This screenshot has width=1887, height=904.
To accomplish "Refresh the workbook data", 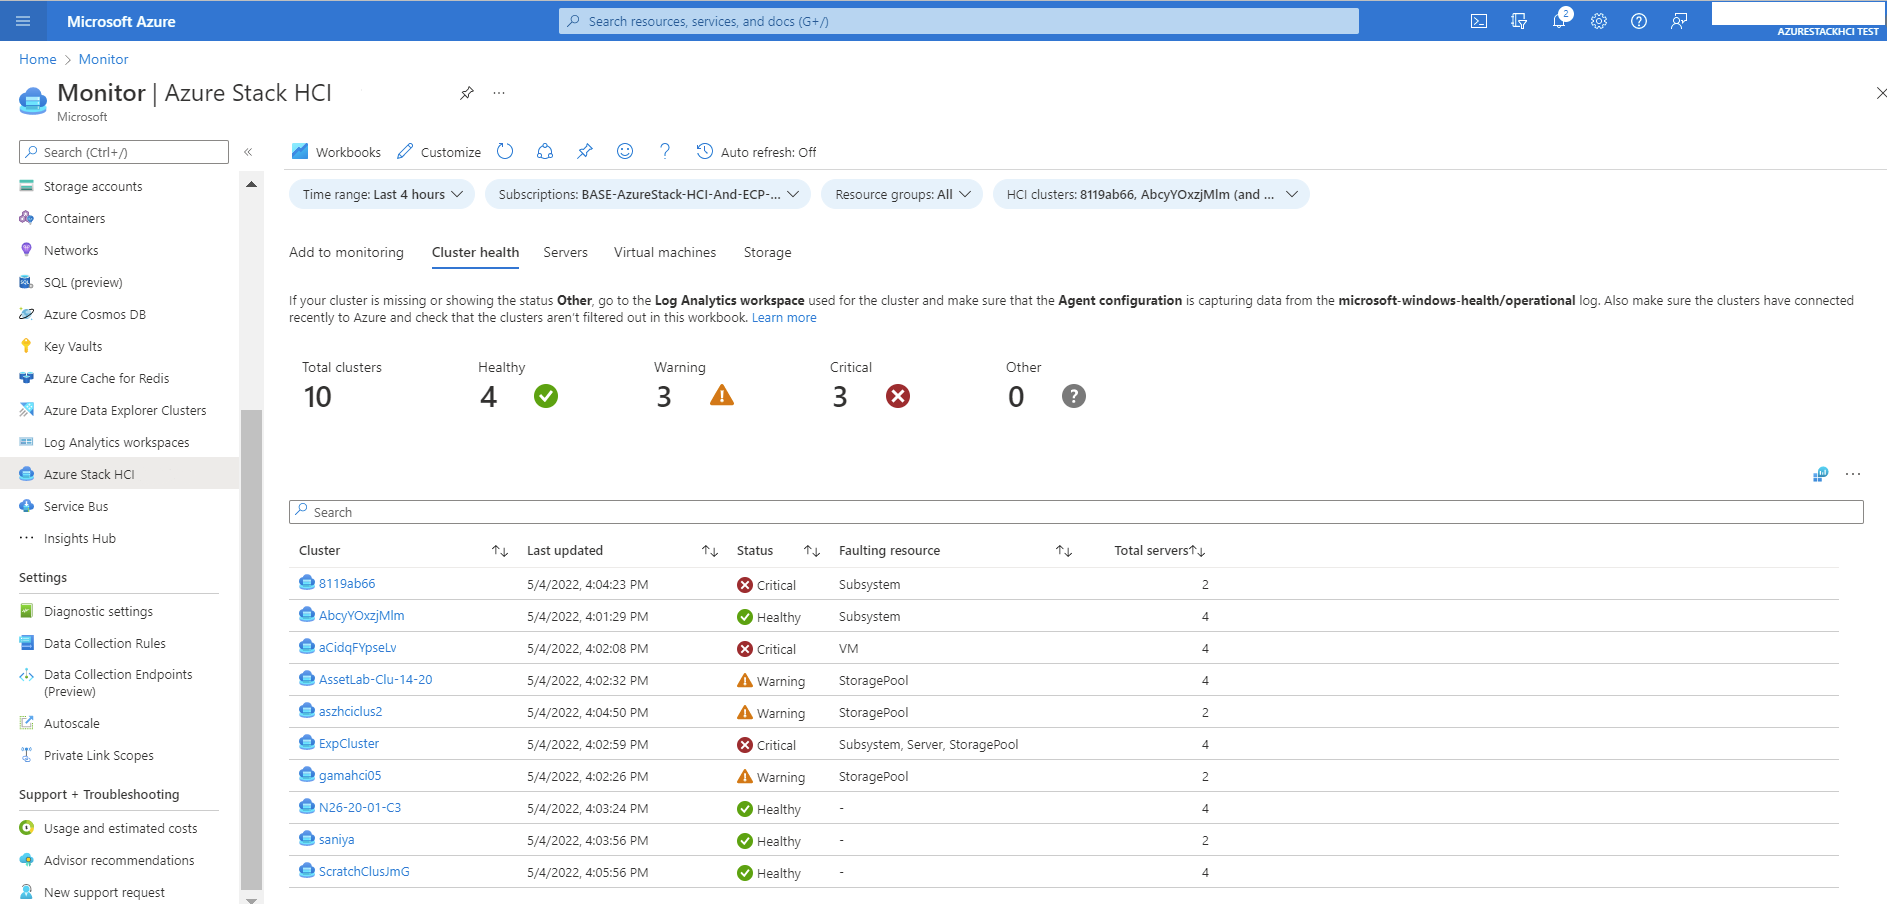I will pos(504,151).
